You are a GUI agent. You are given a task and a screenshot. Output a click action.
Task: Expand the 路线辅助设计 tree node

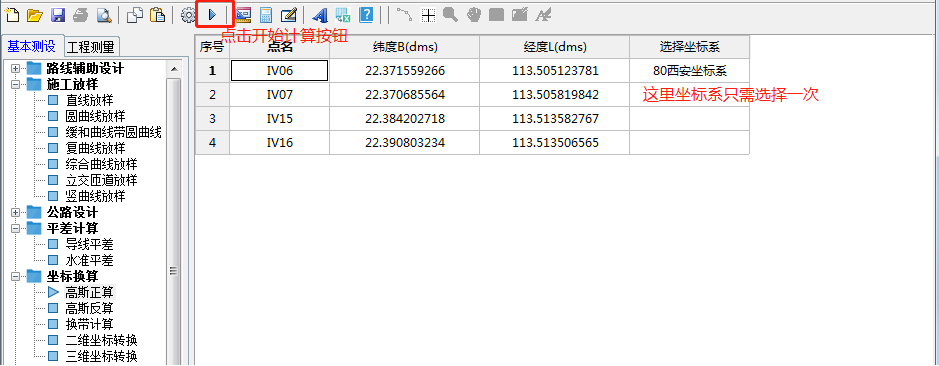(x=16, y=68)
